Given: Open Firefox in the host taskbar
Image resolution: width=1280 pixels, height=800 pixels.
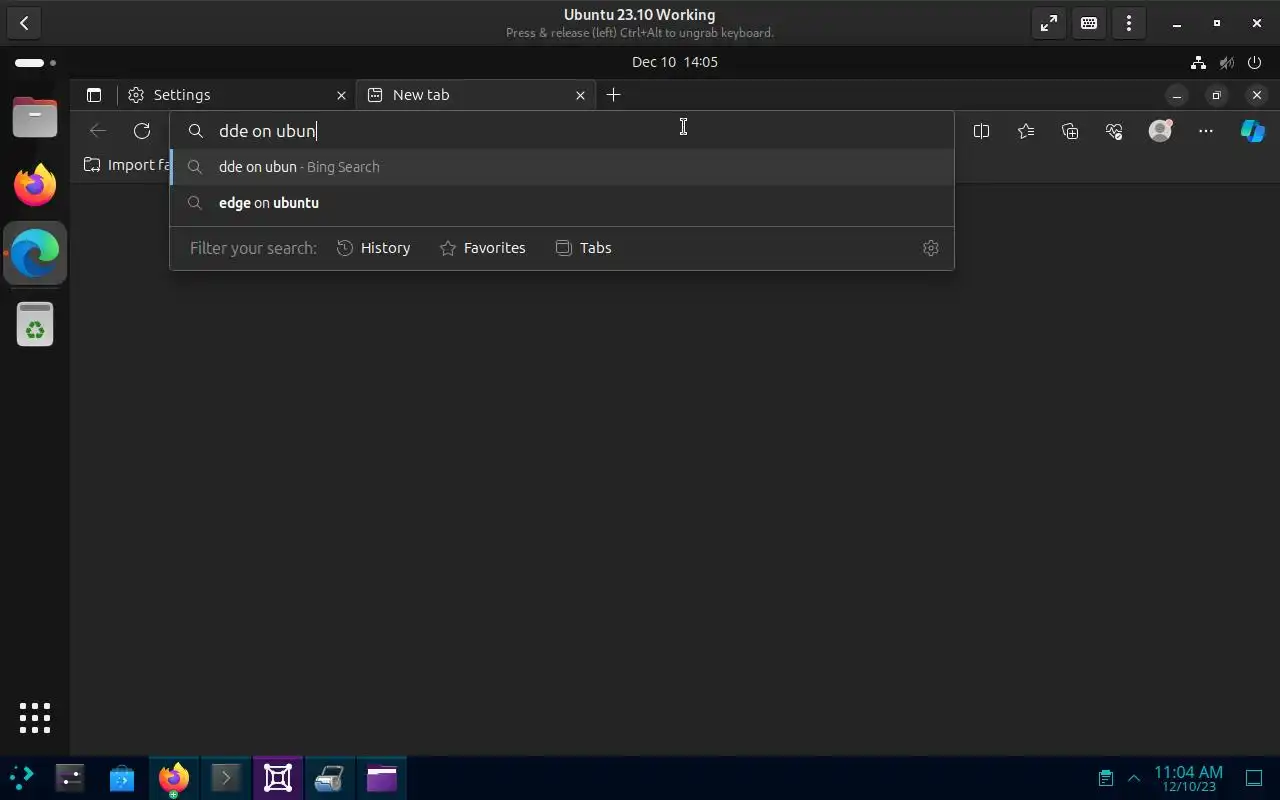Looking at the screenshot, I should (174, 778).
